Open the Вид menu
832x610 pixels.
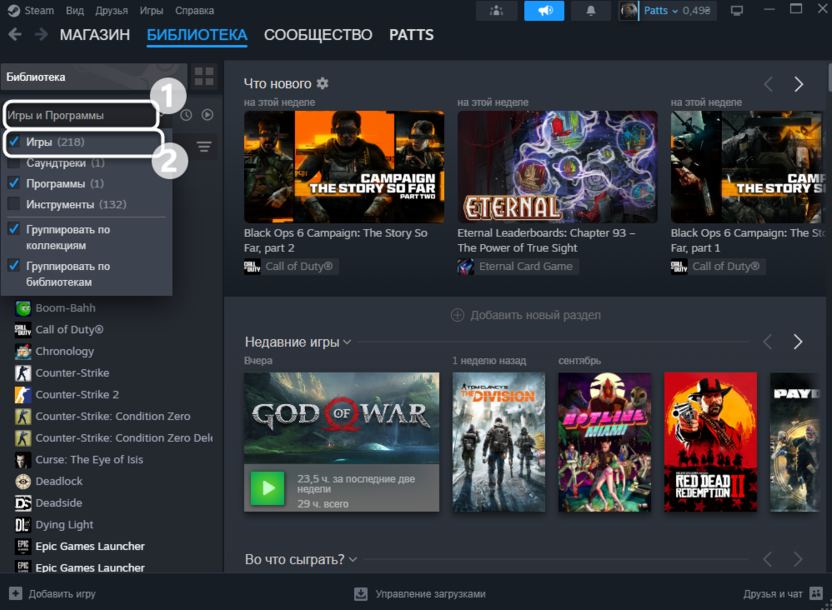tap(75, 11)
